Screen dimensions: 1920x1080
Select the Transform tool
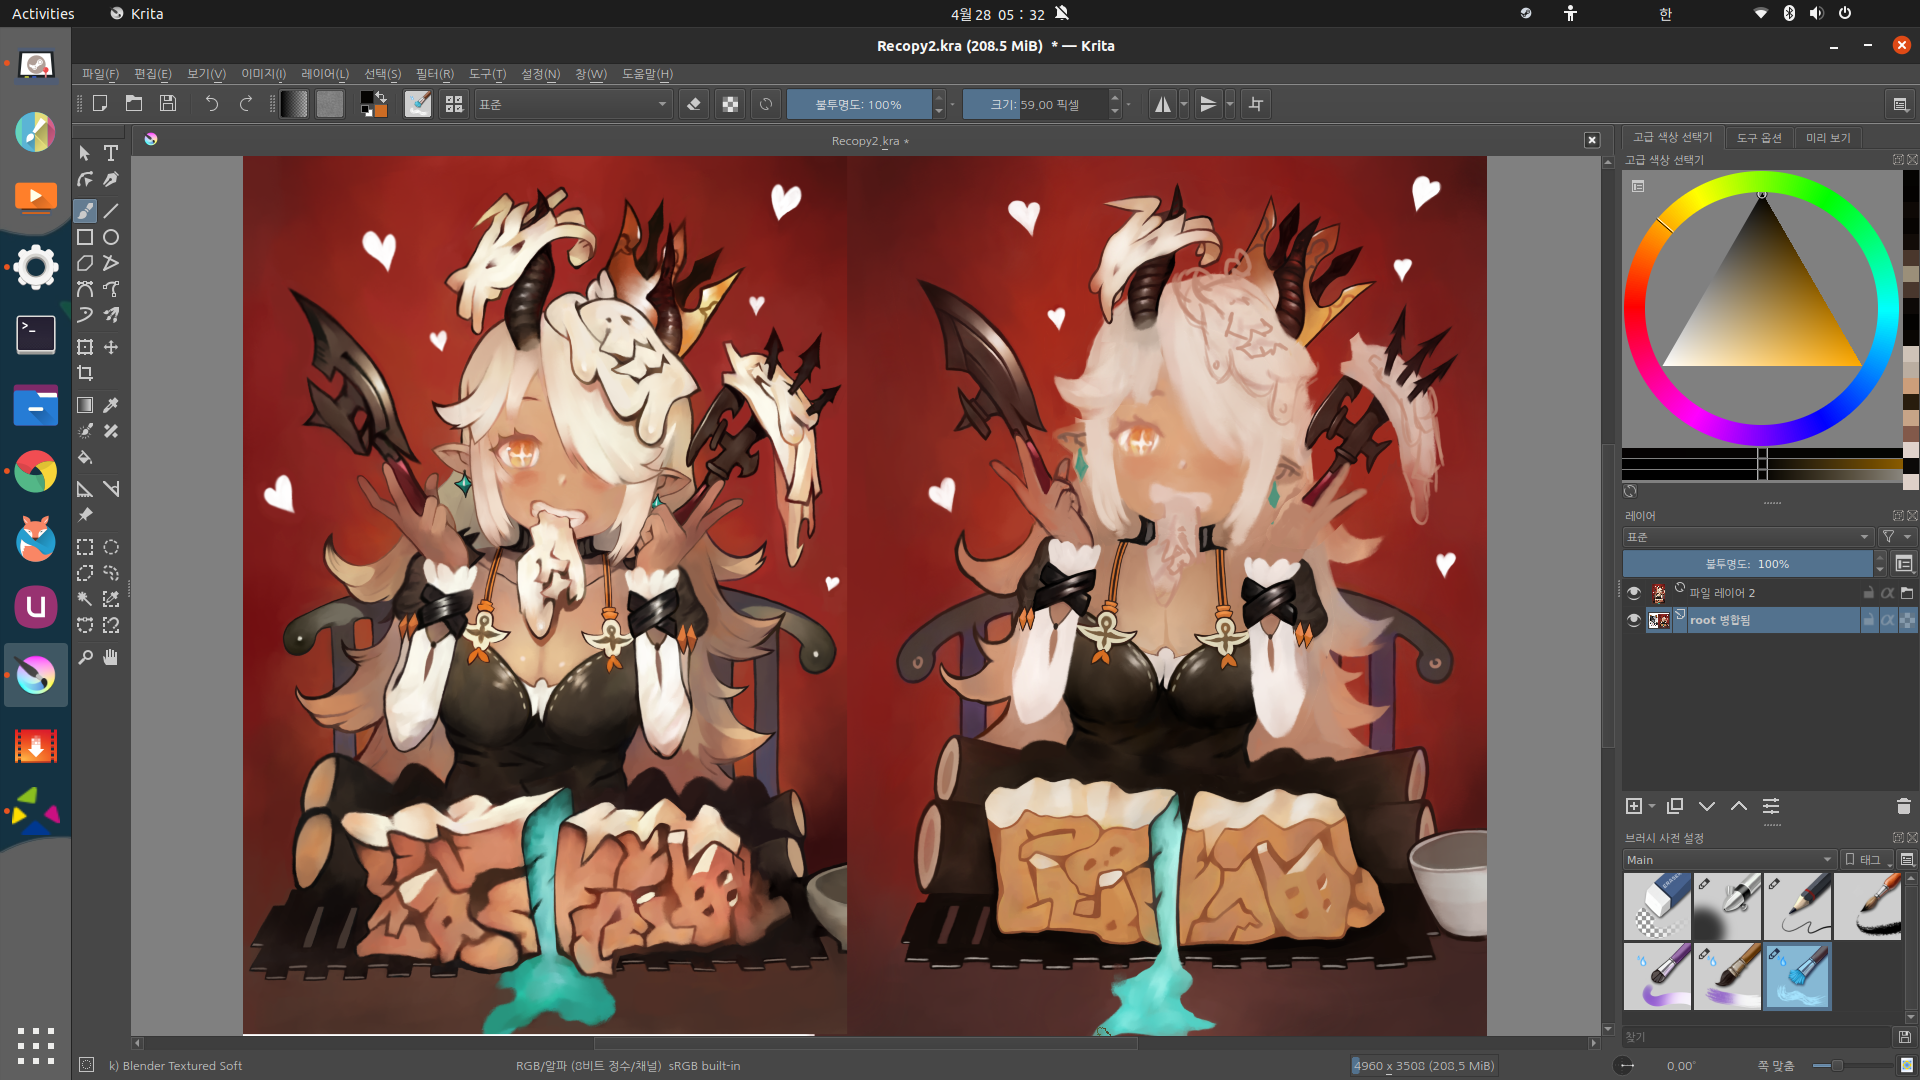(85, 347)
